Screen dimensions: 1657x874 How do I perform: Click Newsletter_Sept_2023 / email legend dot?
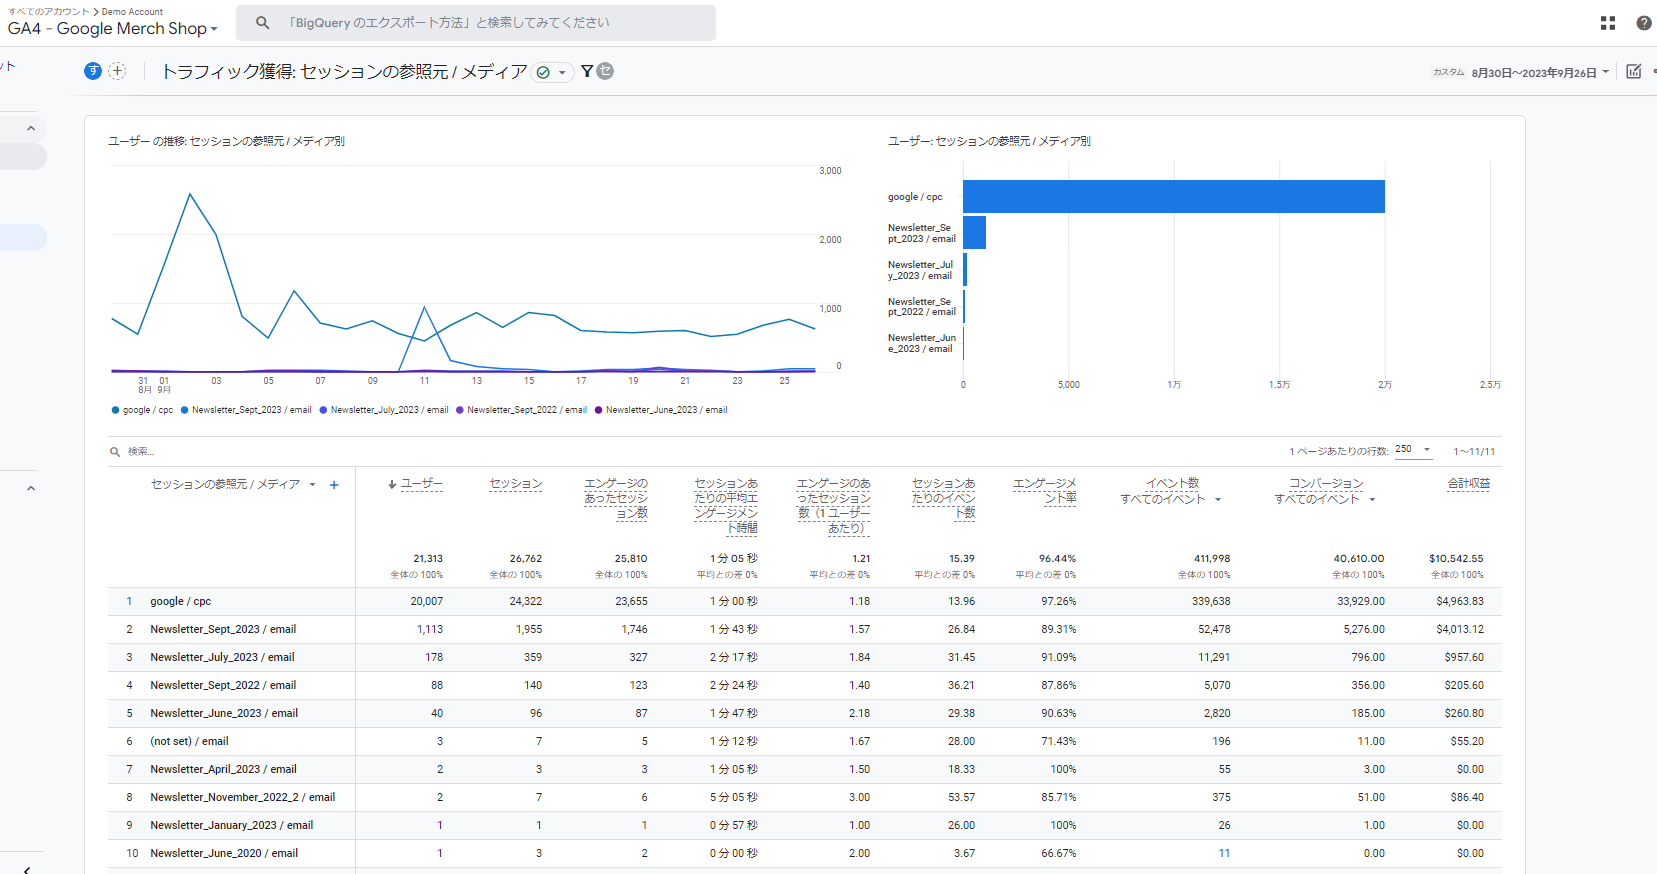click(x=185, y=410)
